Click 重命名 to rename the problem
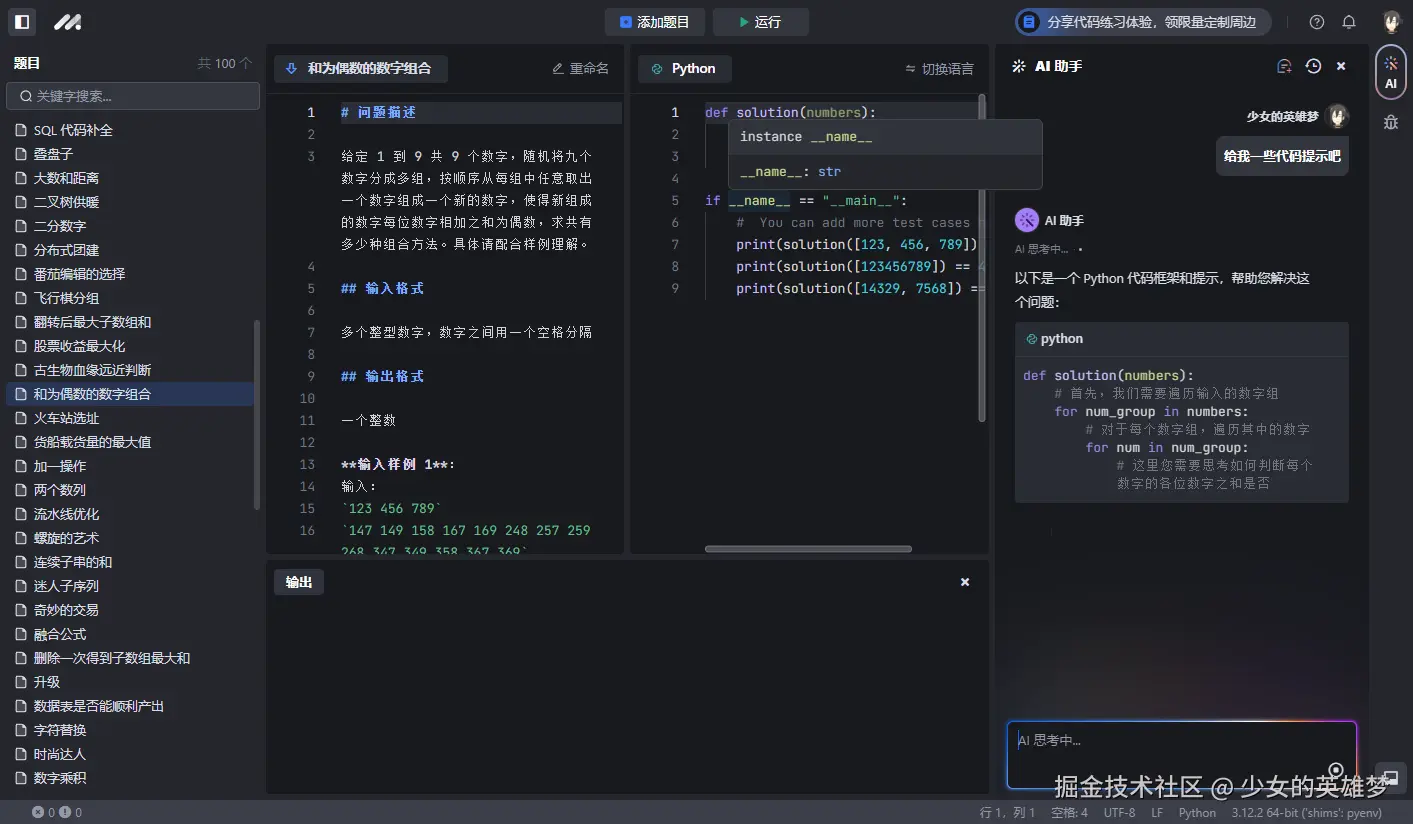The image size is (1413, 824). (581, 68)
